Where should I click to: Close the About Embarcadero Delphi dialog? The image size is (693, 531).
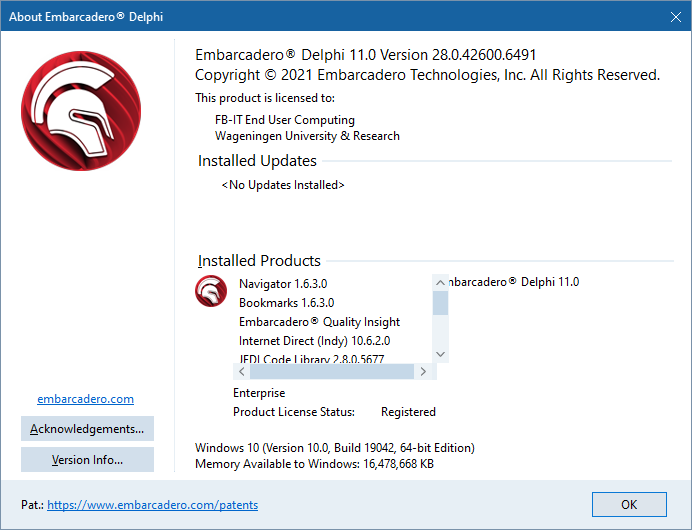coord(675,17)
